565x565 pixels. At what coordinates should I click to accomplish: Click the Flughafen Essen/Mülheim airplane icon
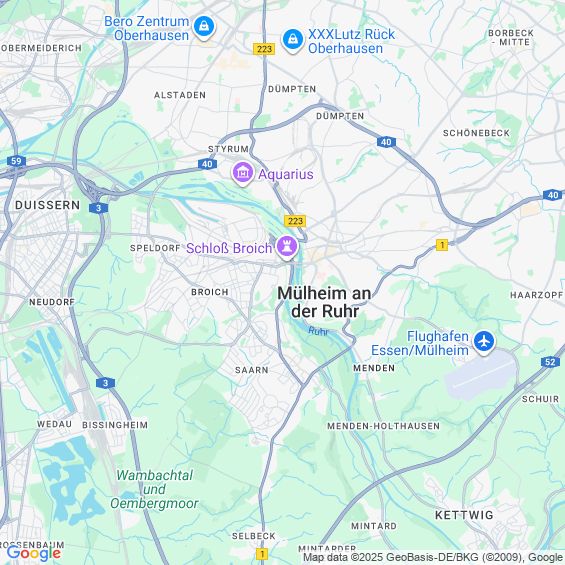click(x=484, y=342)
